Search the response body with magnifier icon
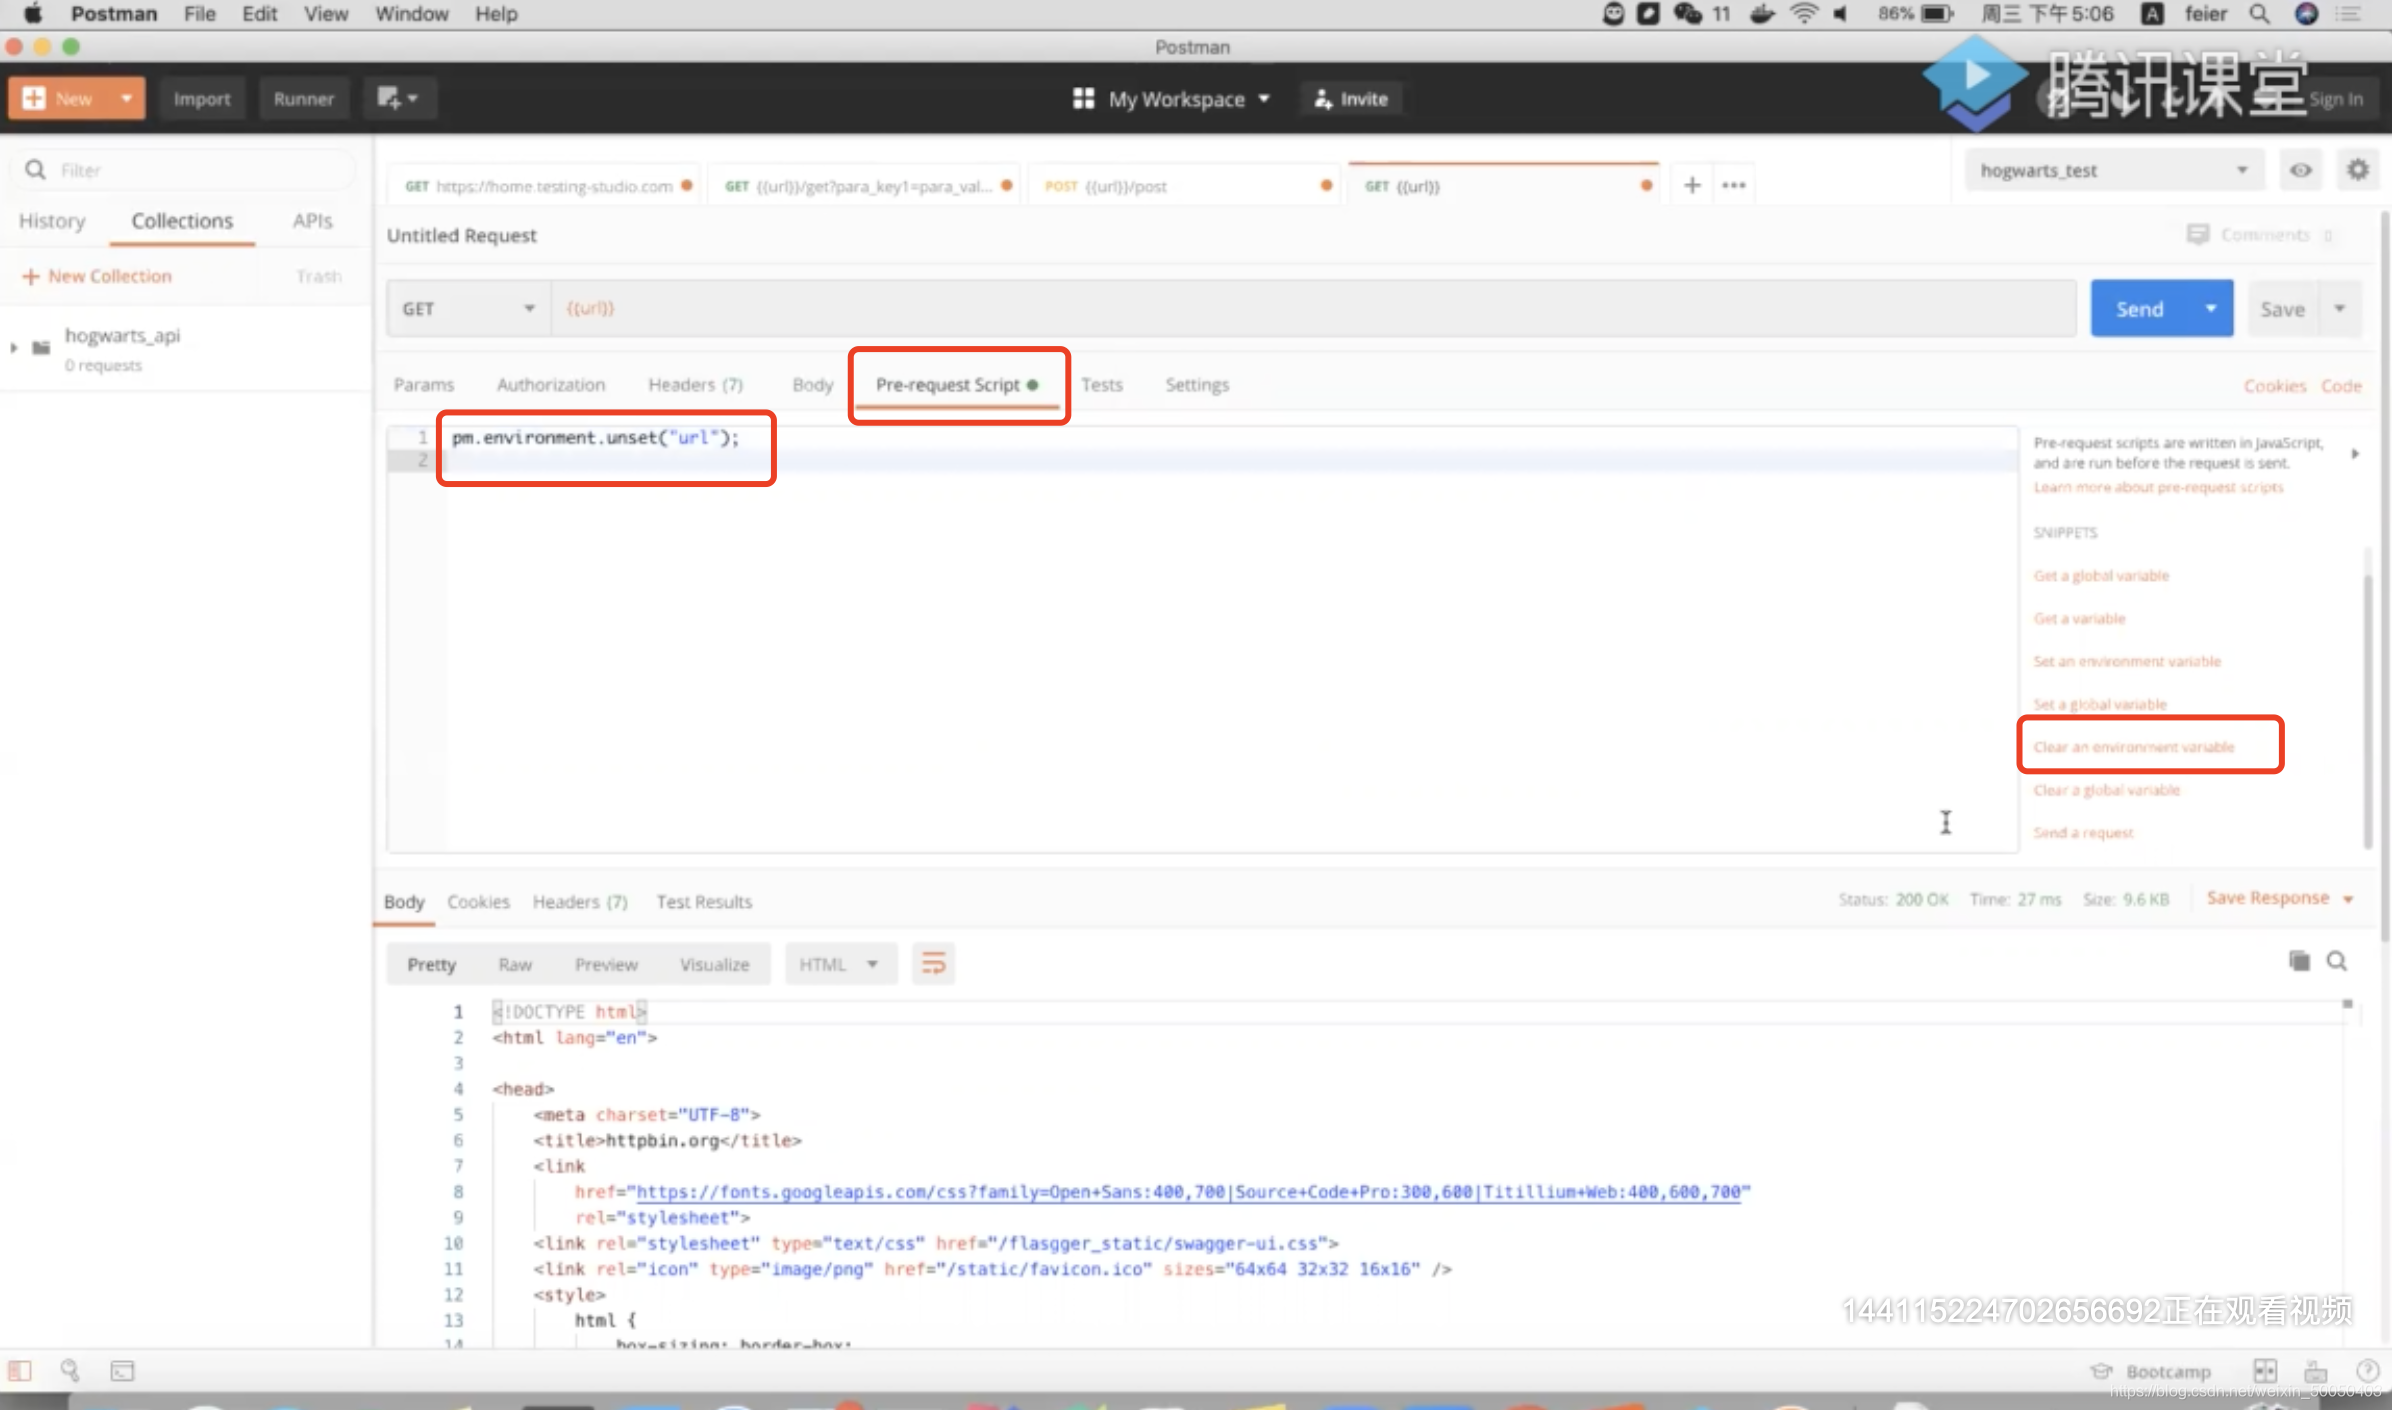Screen dimensions: 2392x1410 pos(2337,961)
